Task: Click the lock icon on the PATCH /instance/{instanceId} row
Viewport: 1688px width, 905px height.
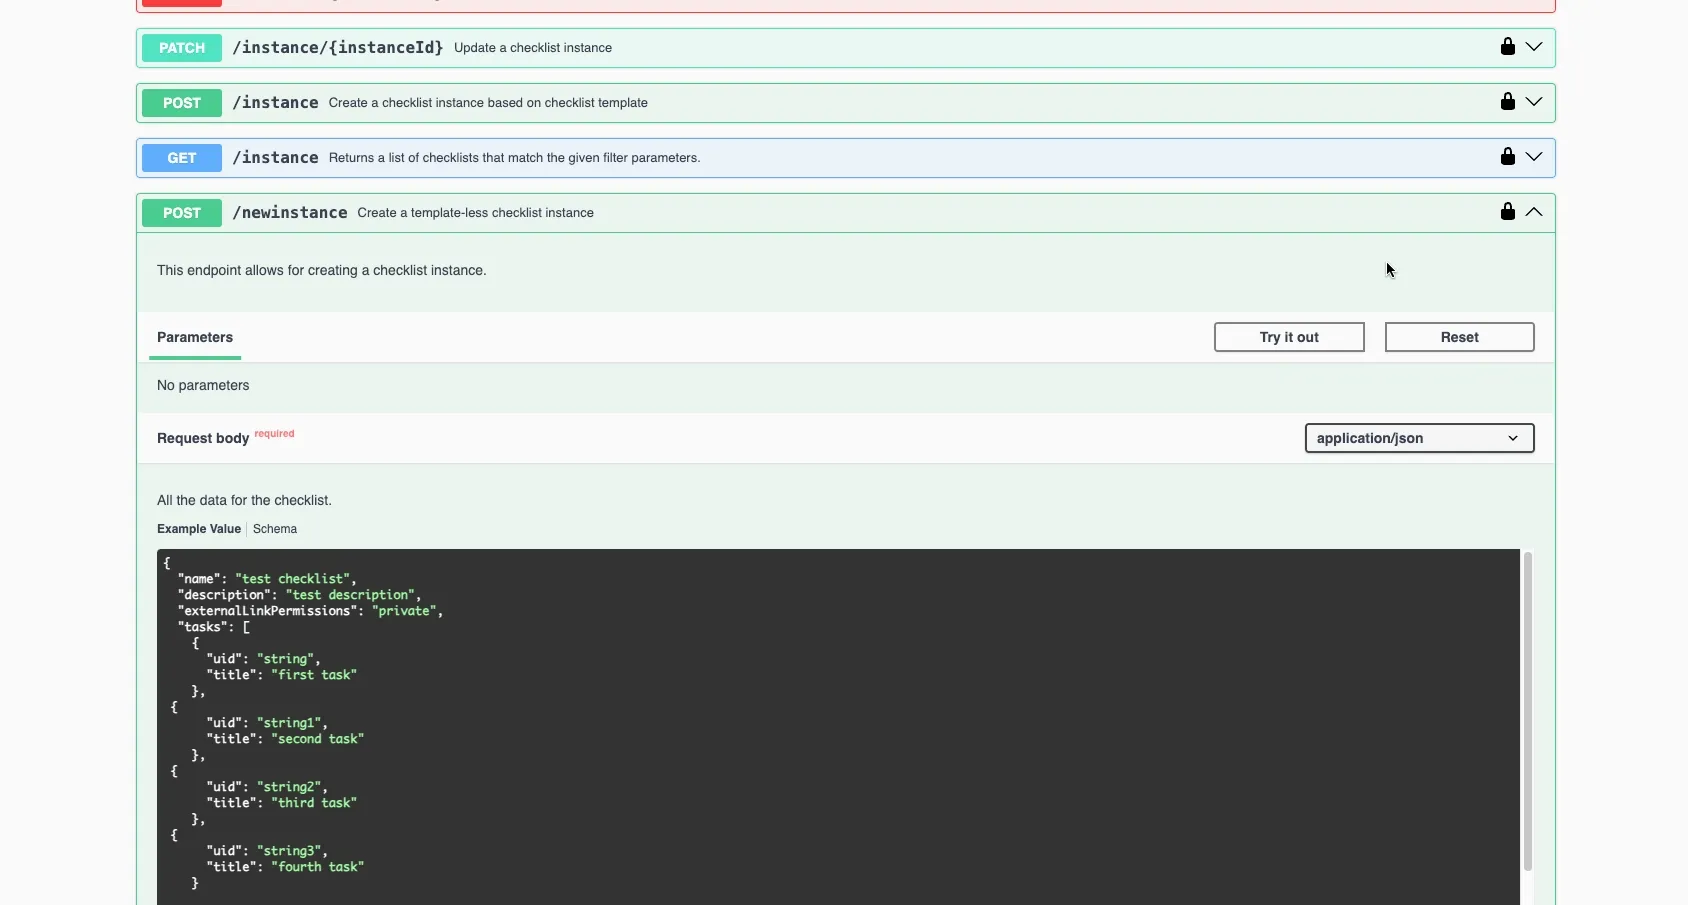Action: tap(1507, 46)
